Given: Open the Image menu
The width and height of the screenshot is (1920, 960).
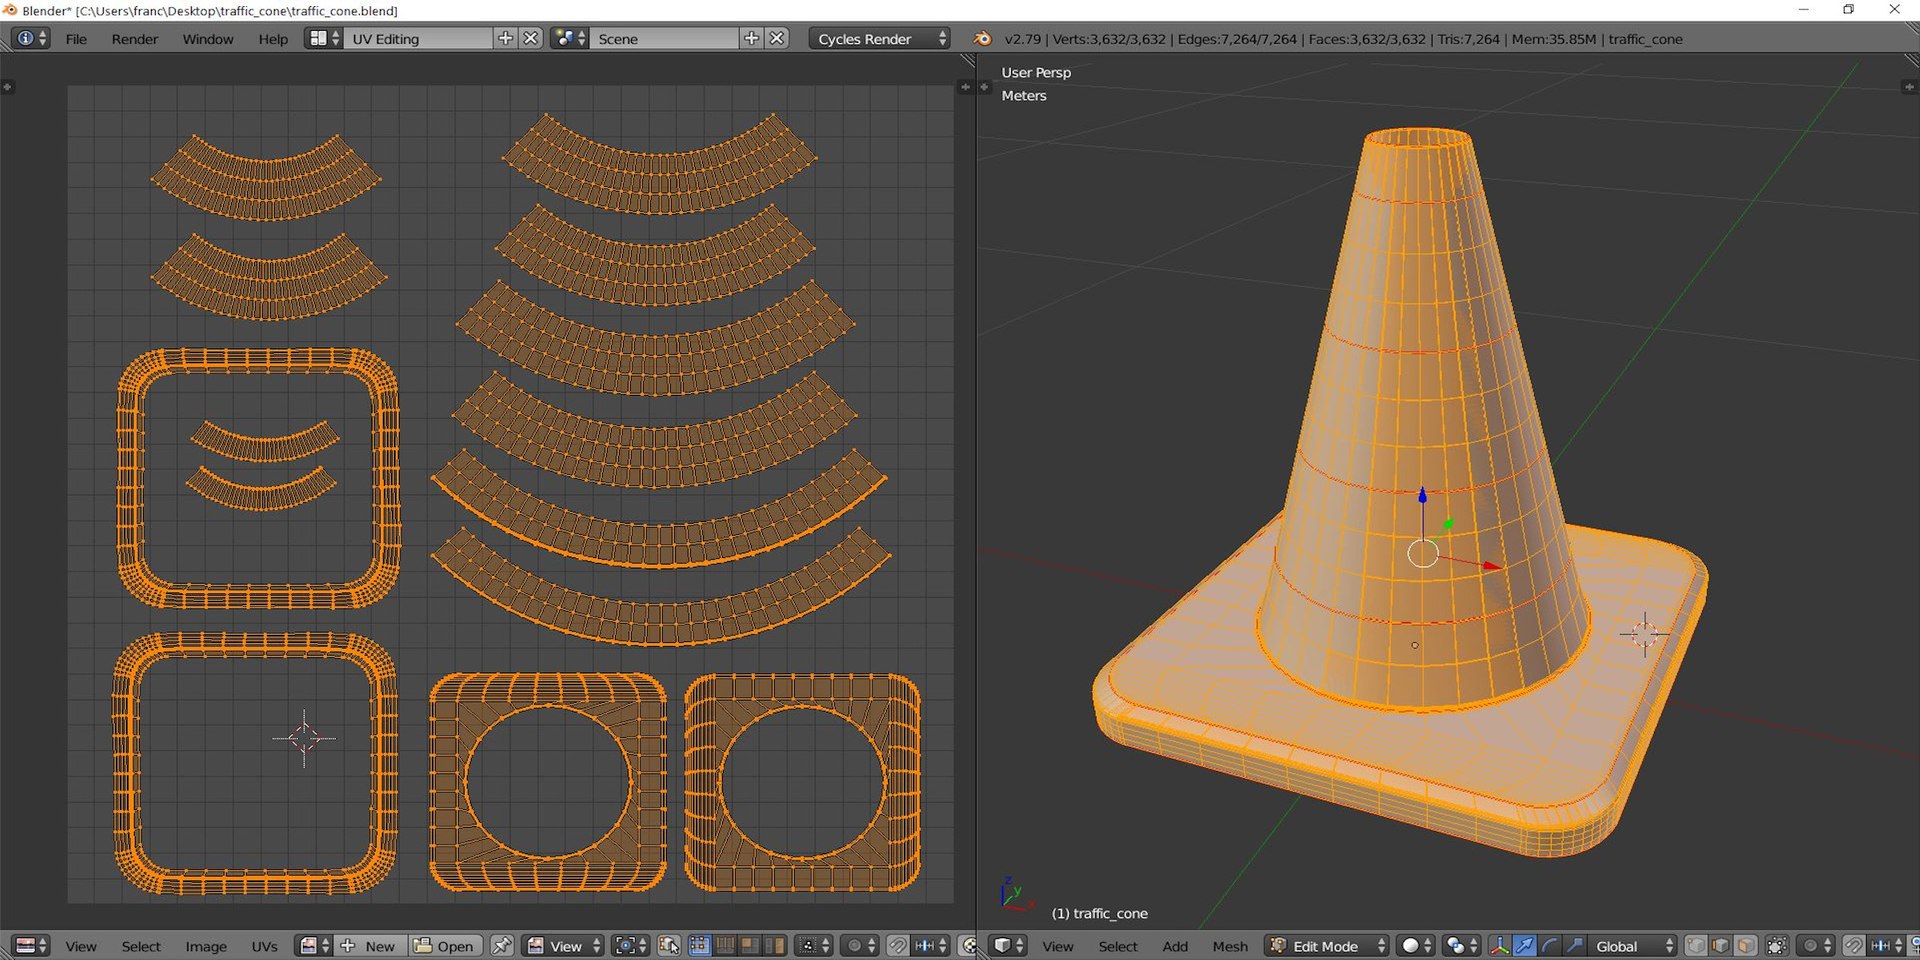Looking at the screenshot, I should (206, 946).
